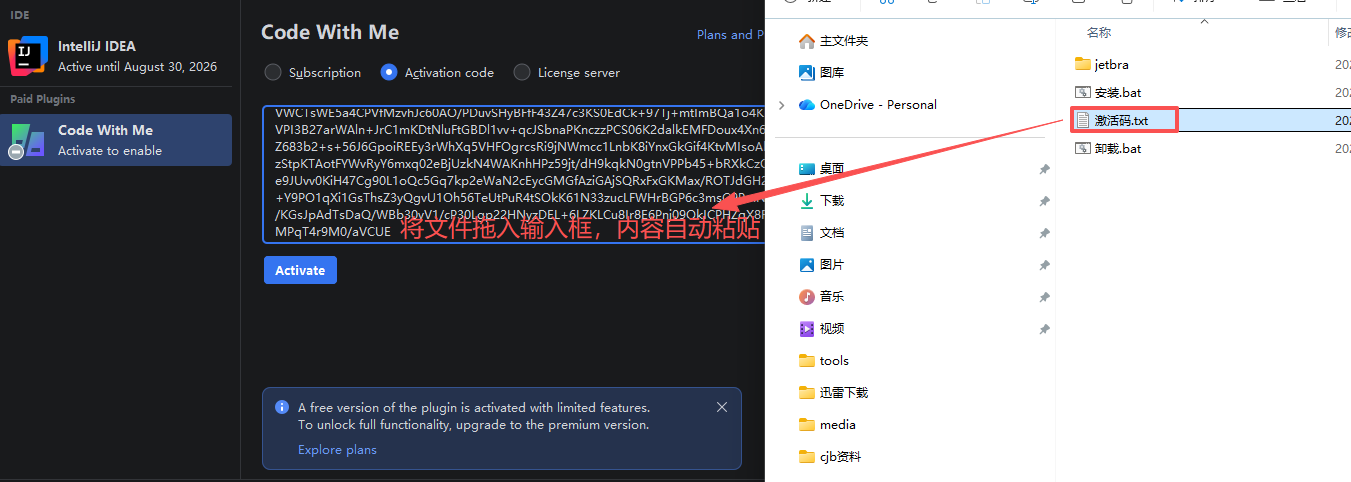Dismiss the free version notification
The image size is (1351, 482).
[722, 407]
